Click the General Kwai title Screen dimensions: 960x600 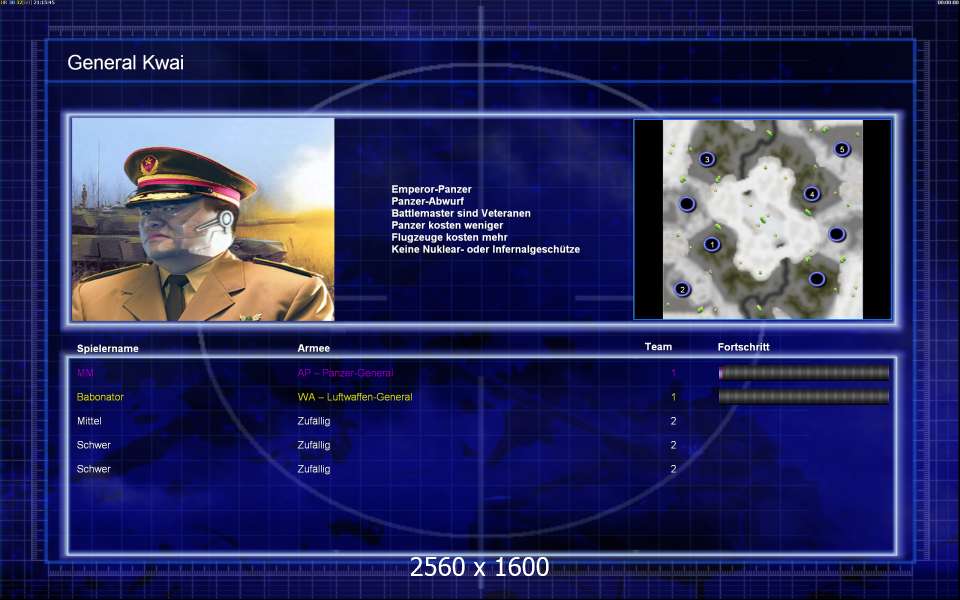click(126, 62)
